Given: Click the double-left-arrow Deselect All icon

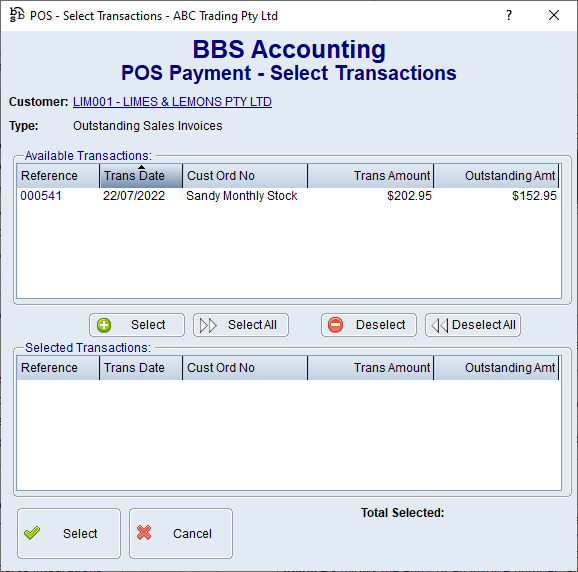Looking at the screenshot, I should (440, 325).
